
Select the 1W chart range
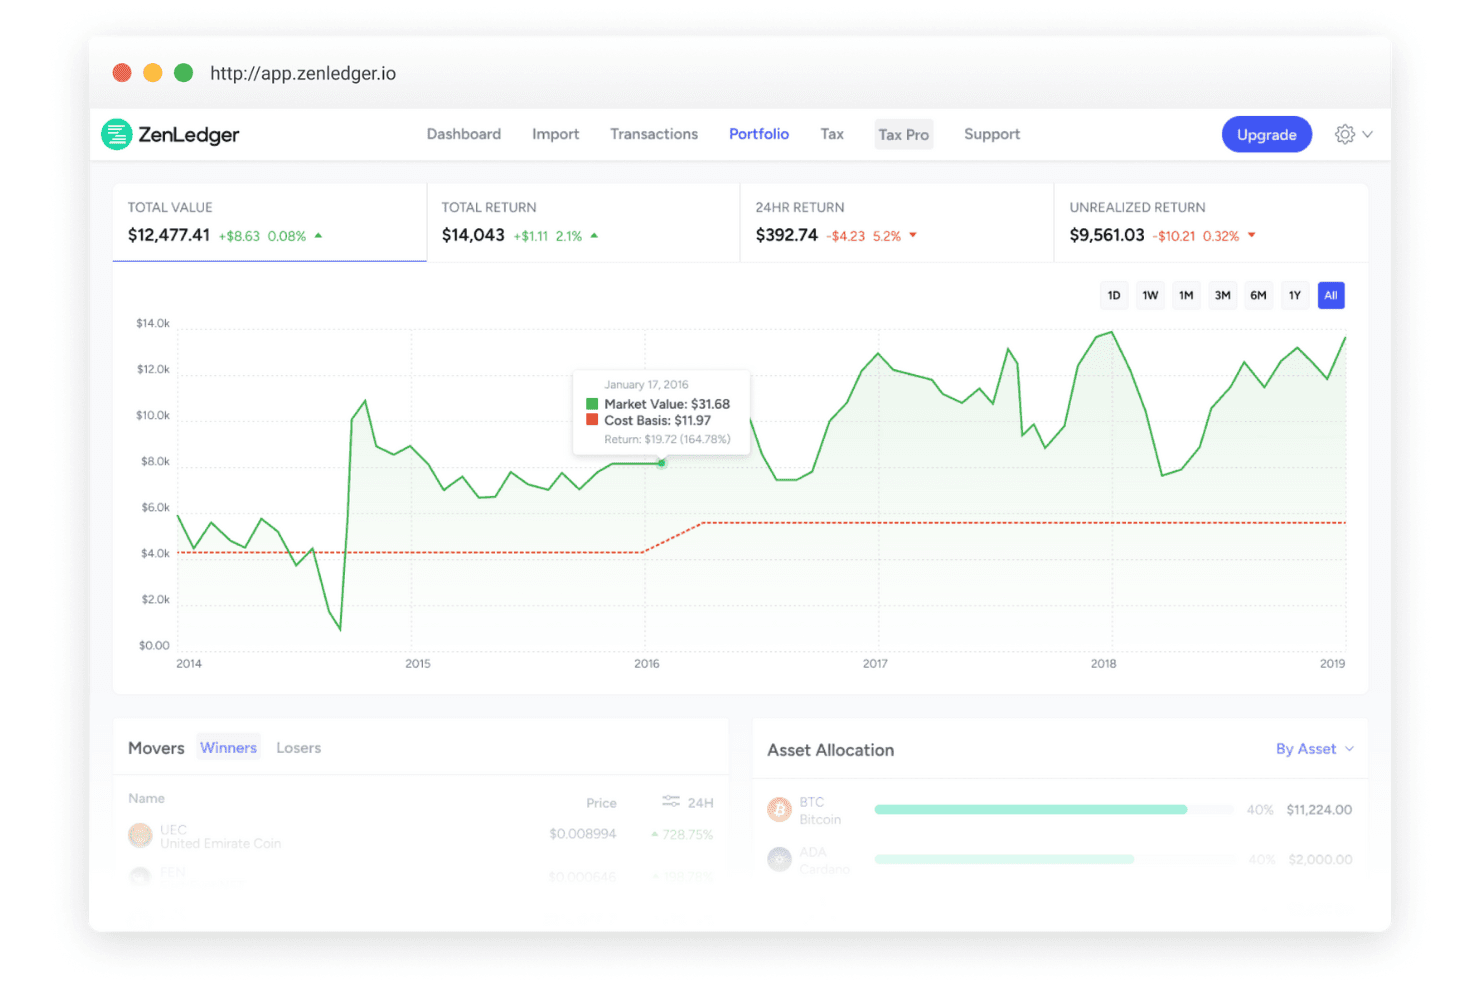[x=1150, y=295]
